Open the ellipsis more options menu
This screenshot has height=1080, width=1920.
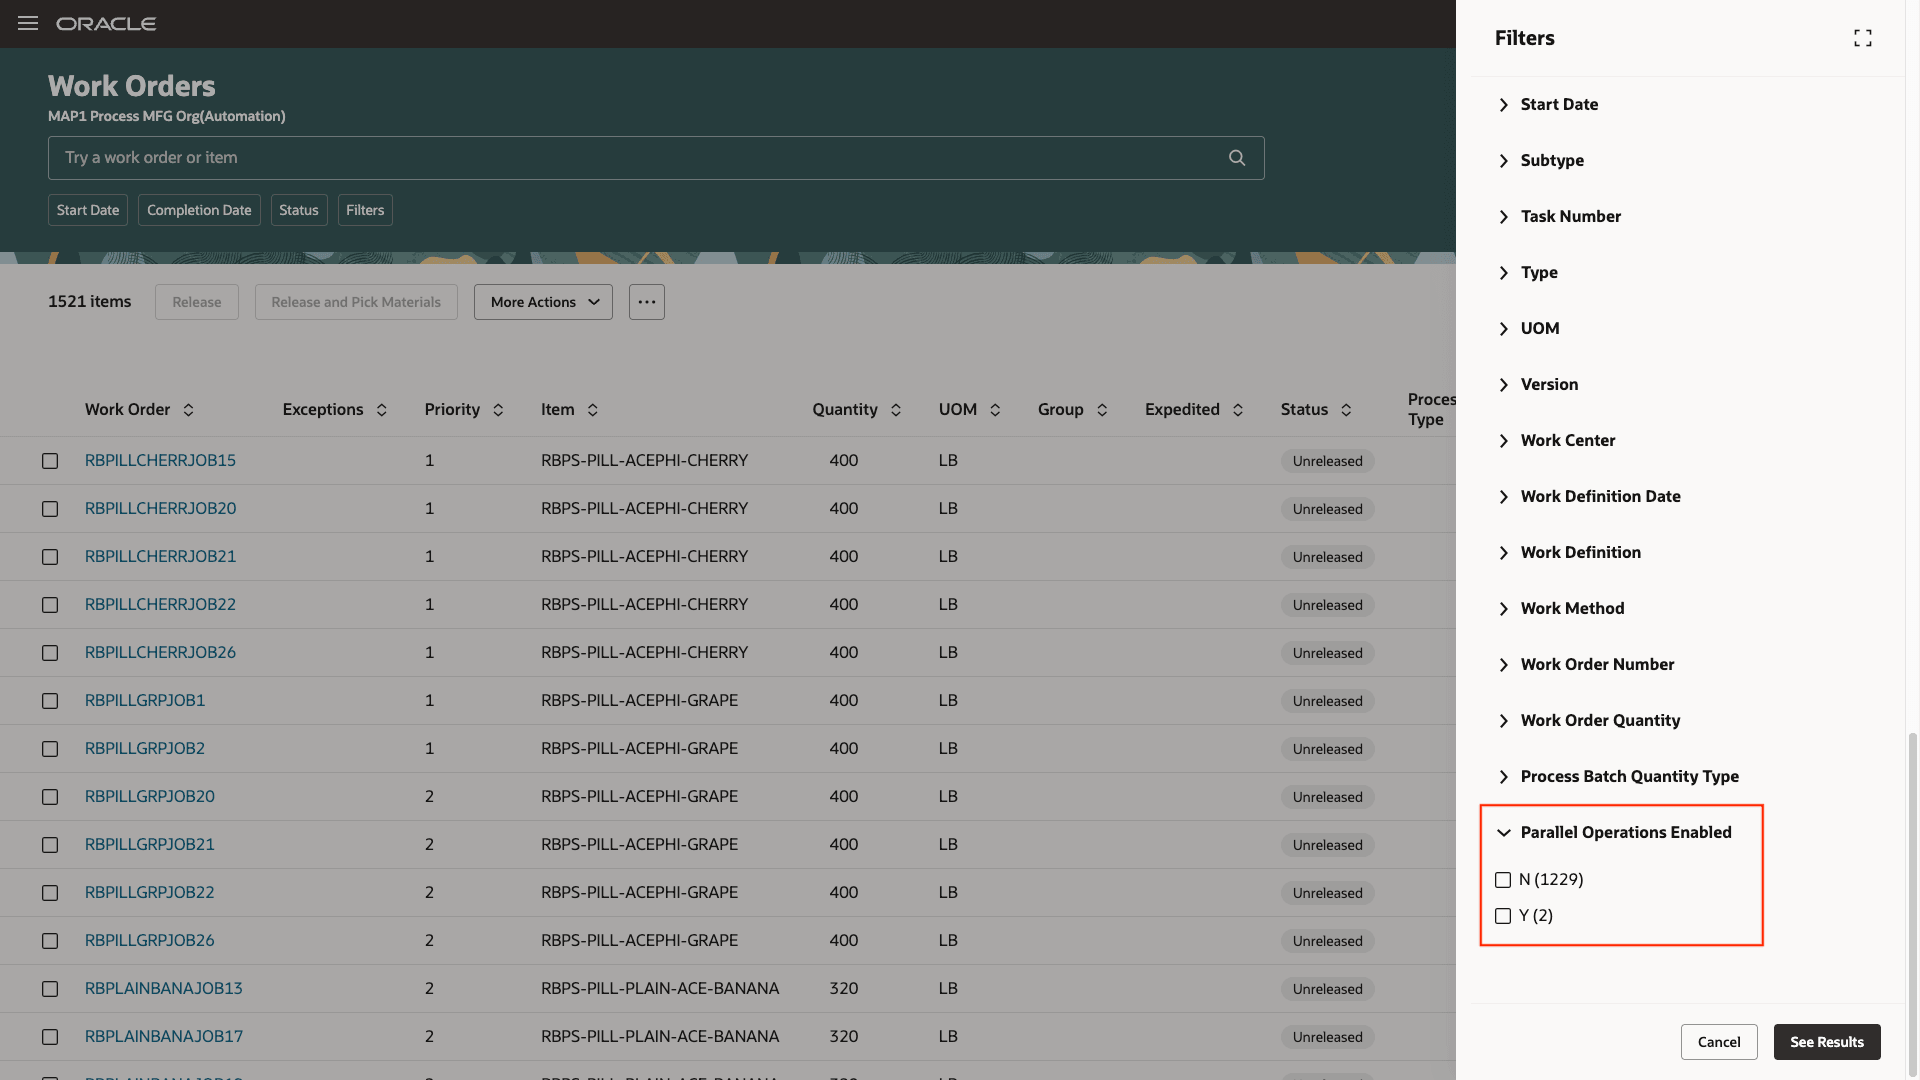tap(646, 301)
